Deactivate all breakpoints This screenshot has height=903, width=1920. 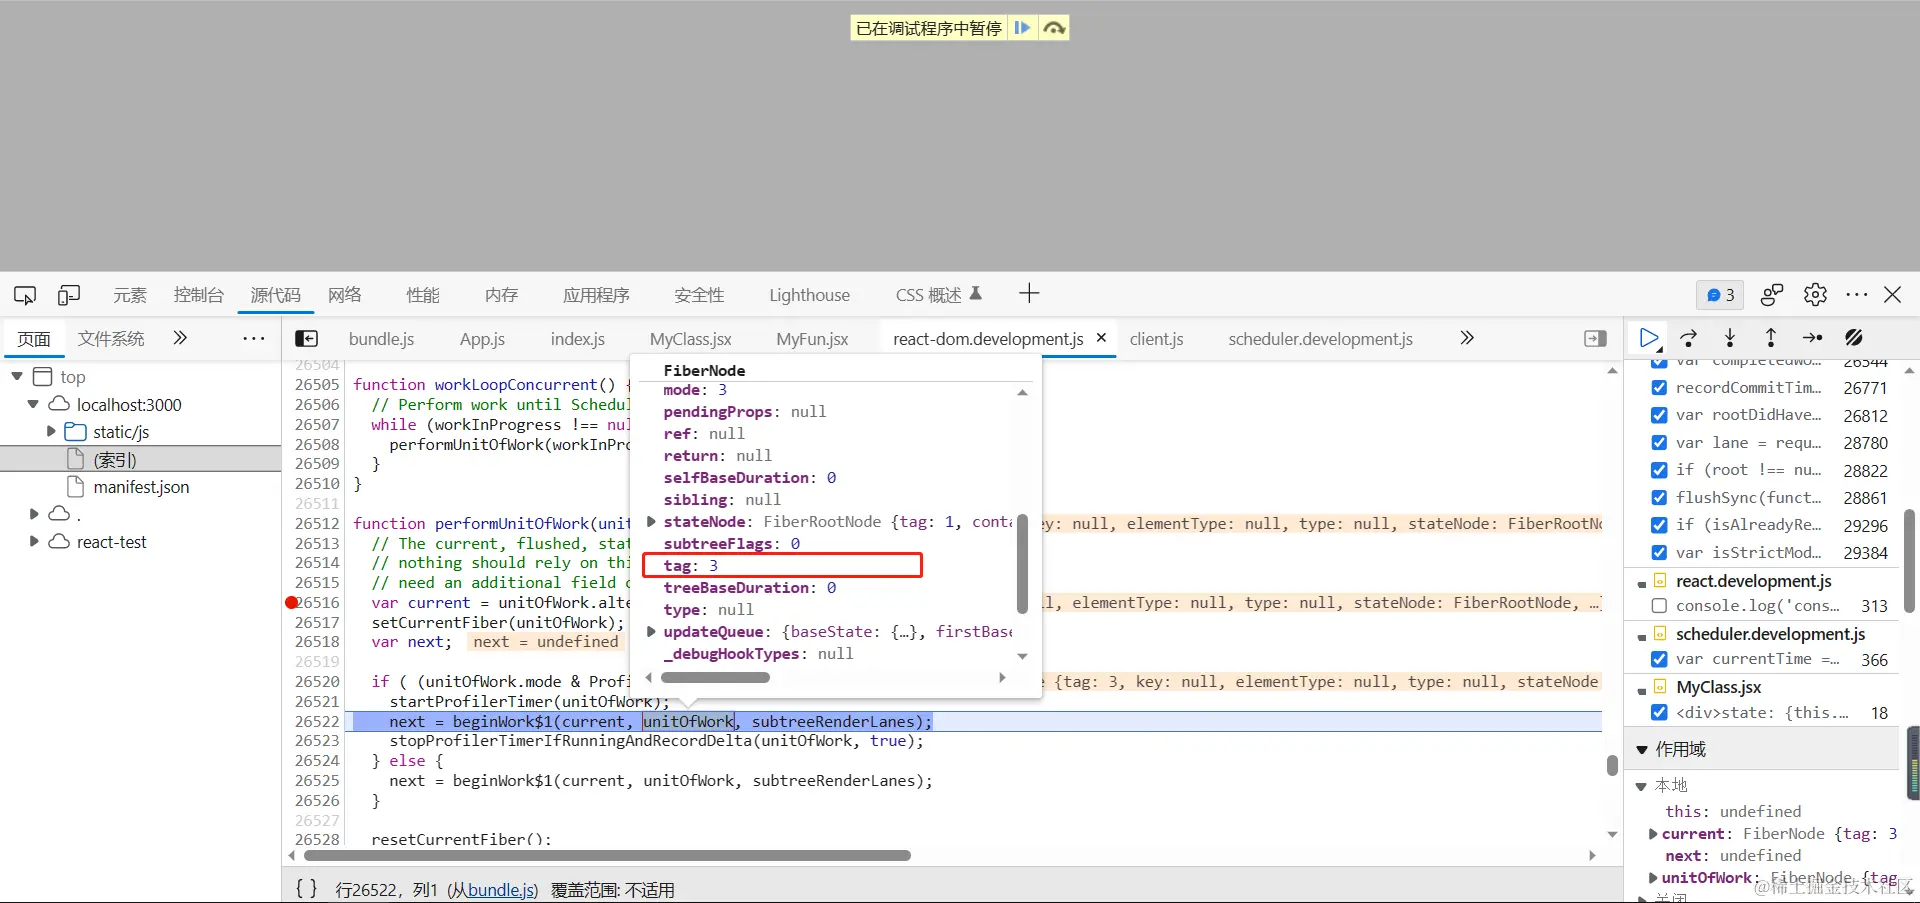(1854, 338)
